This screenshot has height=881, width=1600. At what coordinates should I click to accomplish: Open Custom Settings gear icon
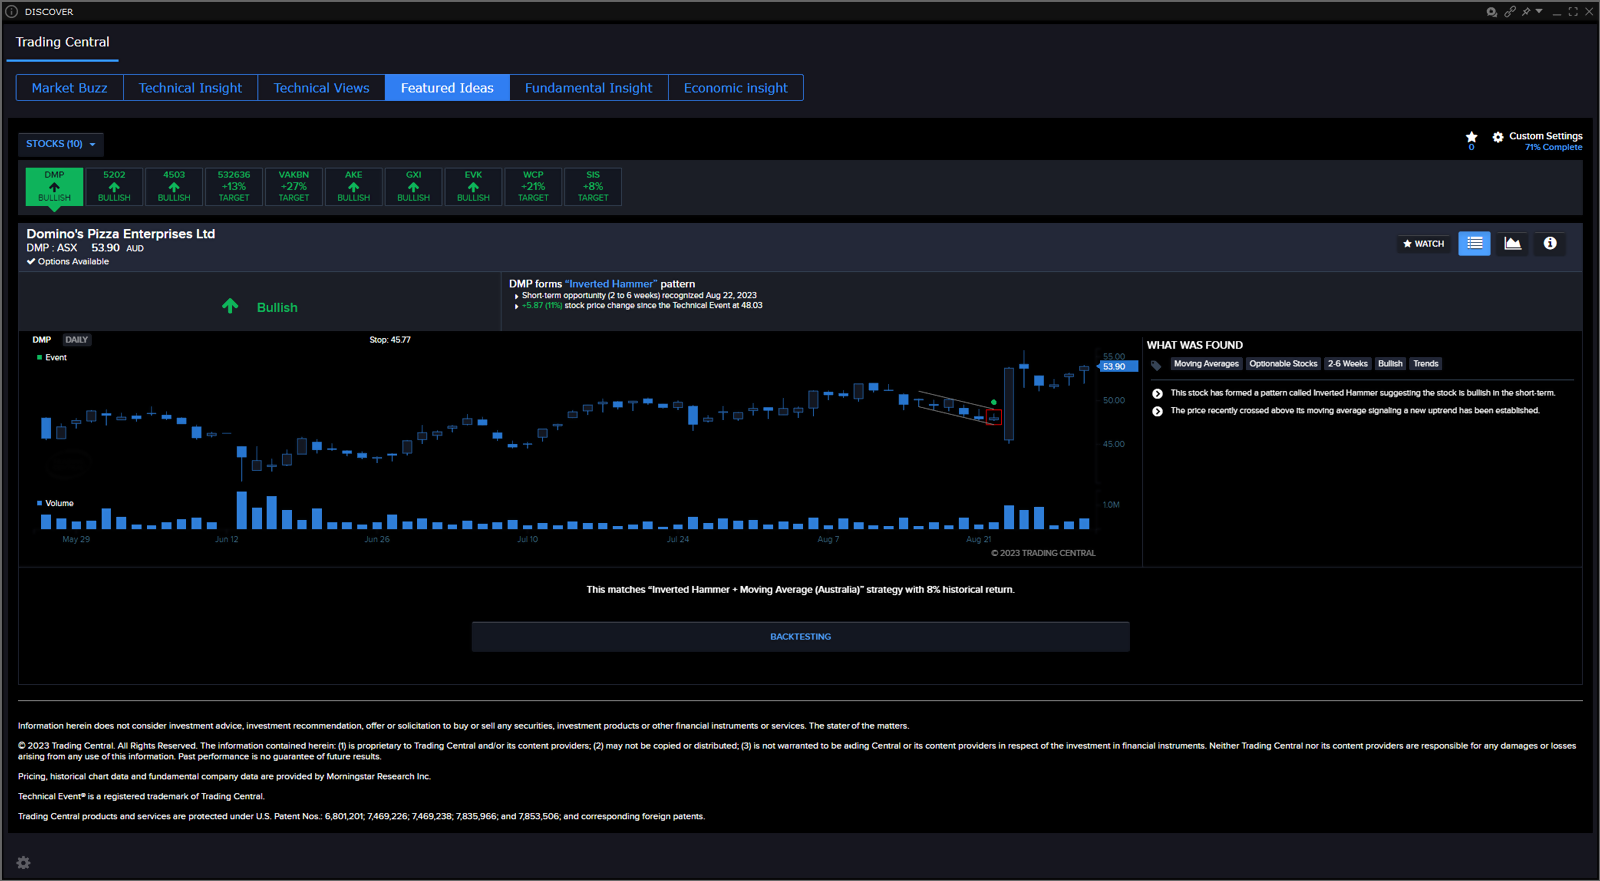1498,137
